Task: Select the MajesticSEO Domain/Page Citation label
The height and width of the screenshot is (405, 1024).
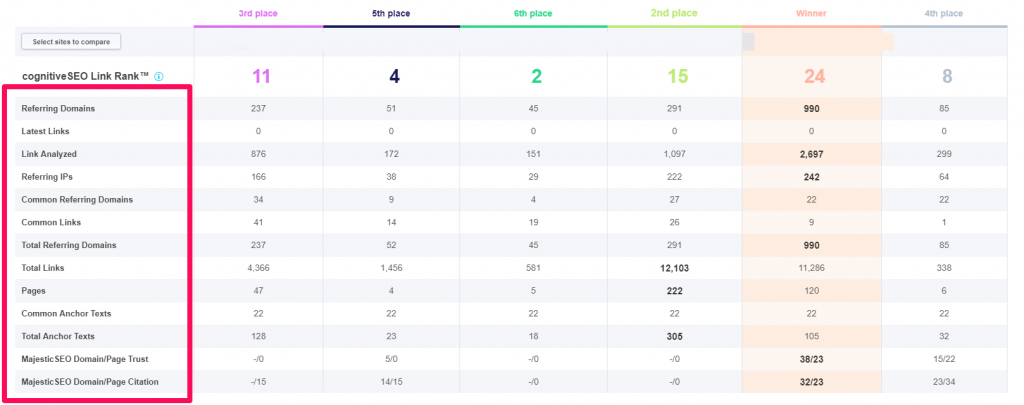Action: (x=91, y=383)
